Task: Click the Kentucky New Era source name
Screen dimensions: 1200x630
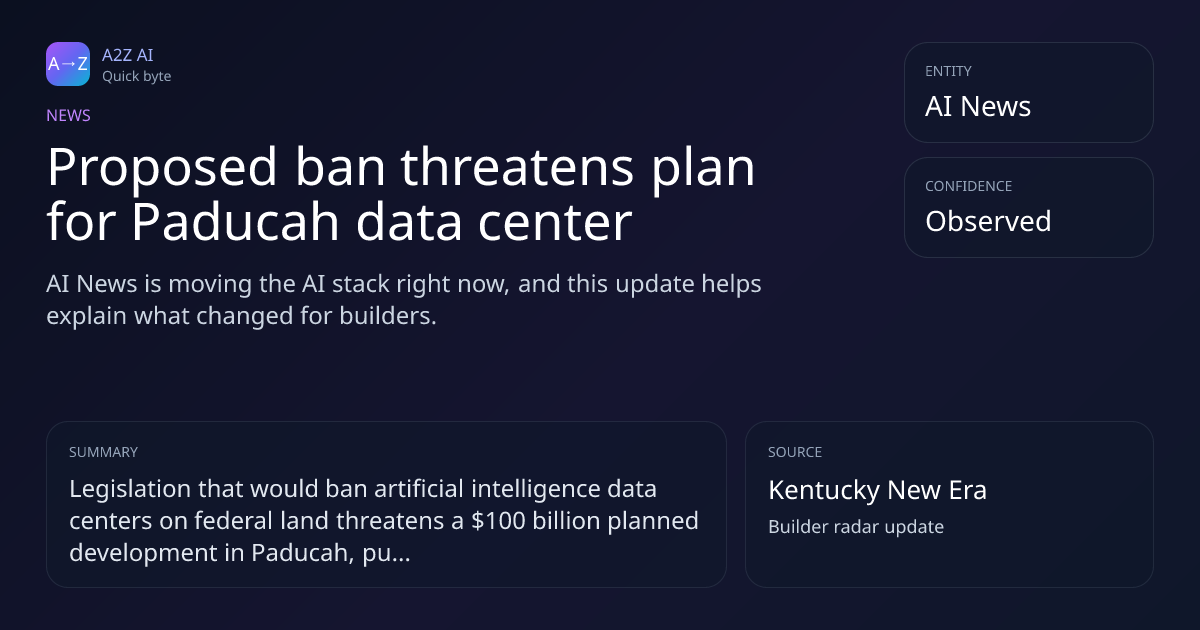Action: click(x=877, y=490)
